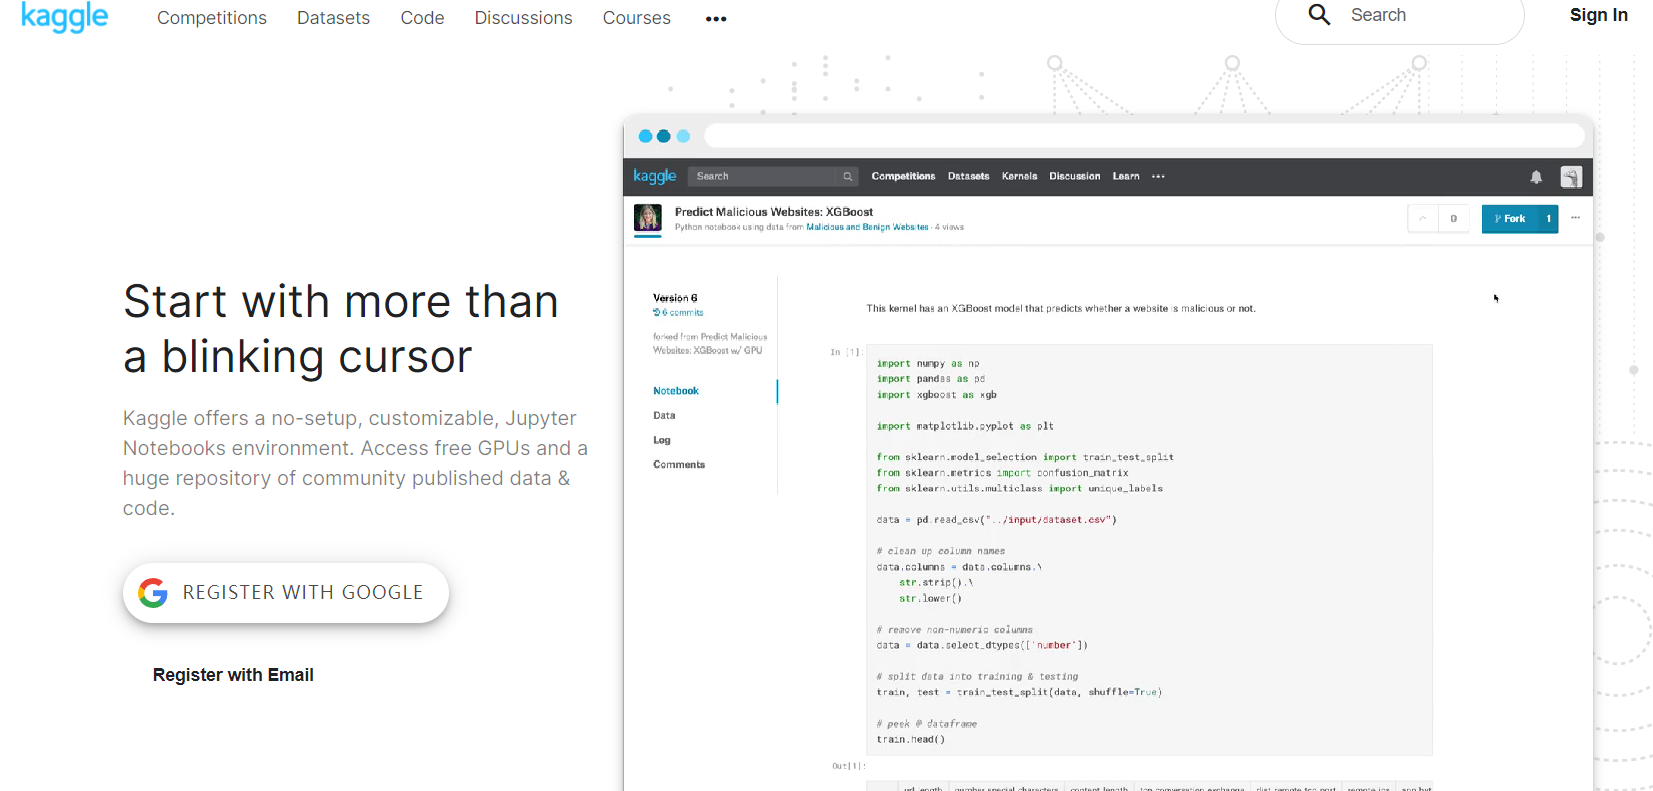The image size is (1653, 791).
Task: Click the 'Predict Malicious Websites: XGBoost' title
Action: point(774,212)
